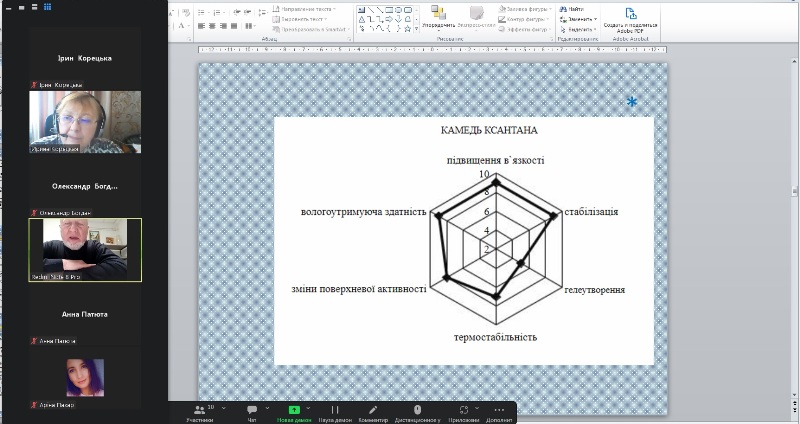Switch to the grid gallery view icon
Screen dimensions: 800x424
coord(47,6)
